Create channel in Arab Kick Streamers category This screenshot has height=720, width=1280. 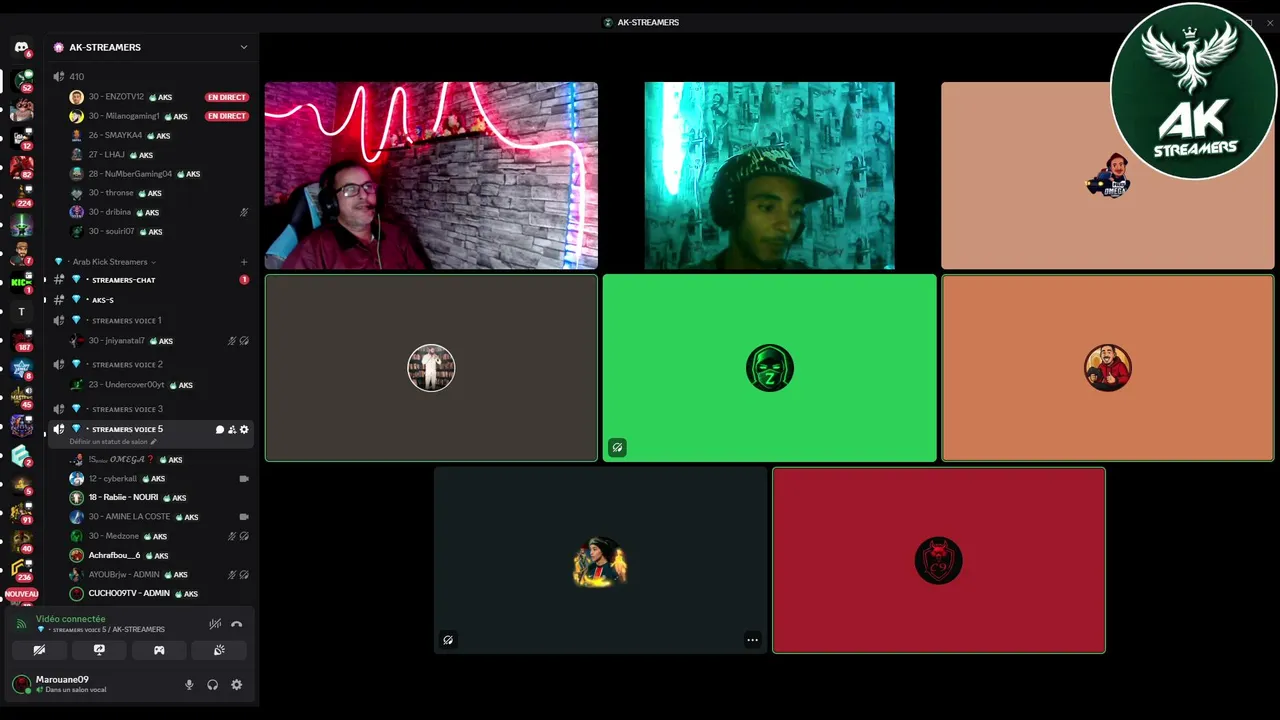(x=244, y=262)
